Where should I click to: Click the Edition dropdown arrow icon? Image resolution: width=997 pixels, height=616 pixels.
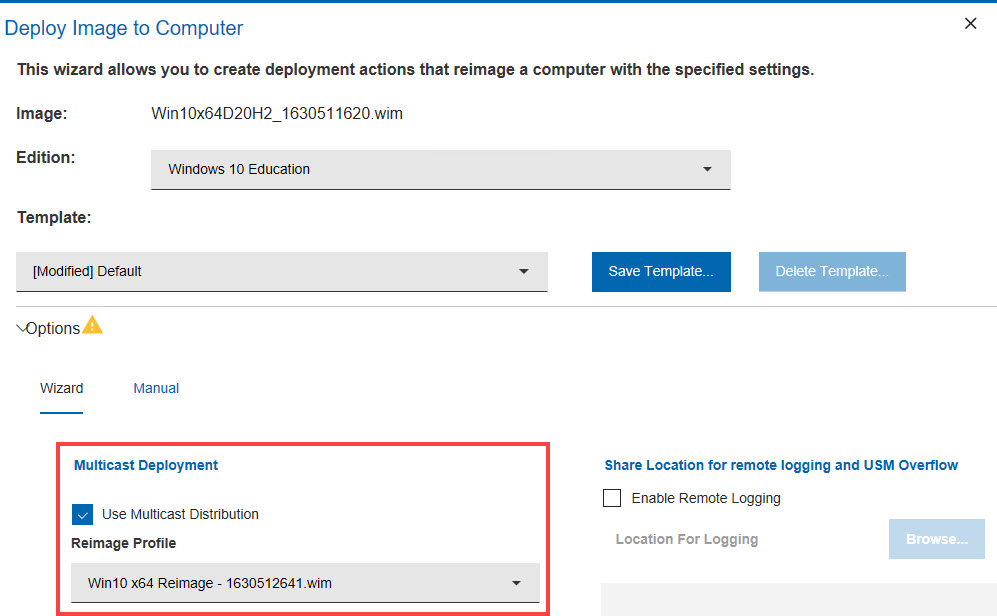click(x=707, y=170)
